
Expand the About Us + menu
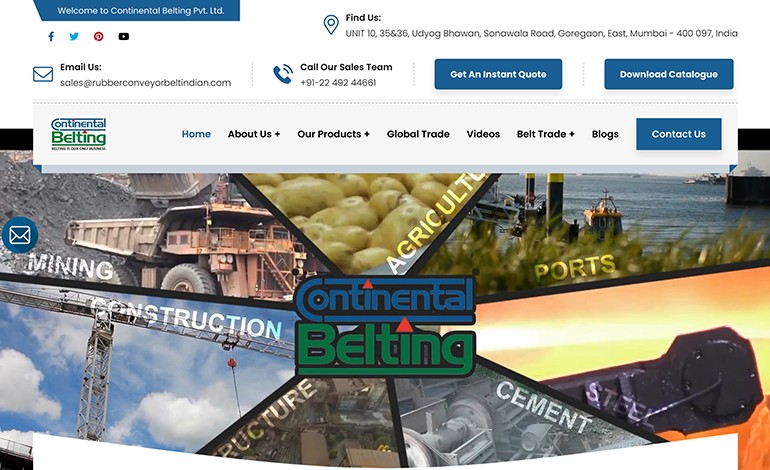coord(254,134)
